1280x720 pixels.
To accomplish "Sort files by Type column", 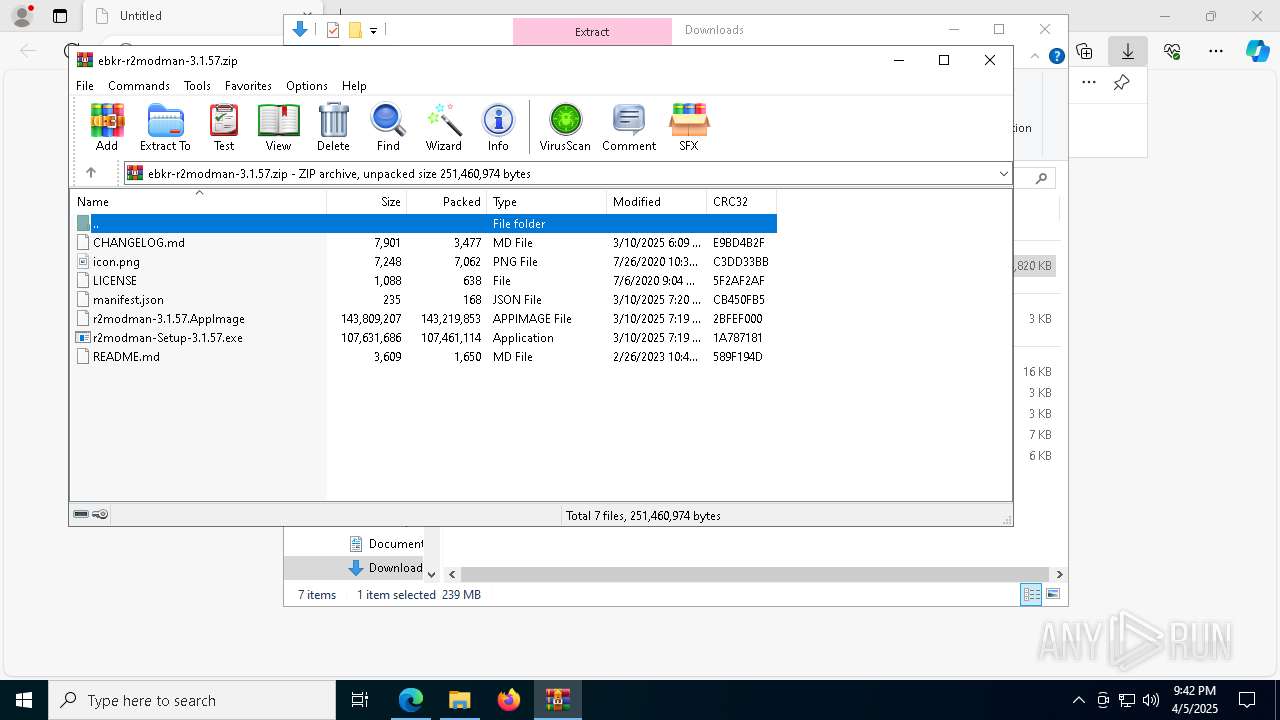I will point(547,202).
